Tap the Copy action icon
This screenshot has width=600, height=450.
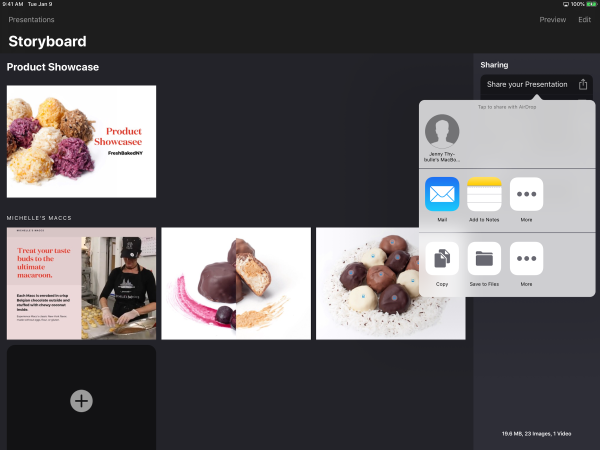442,258
